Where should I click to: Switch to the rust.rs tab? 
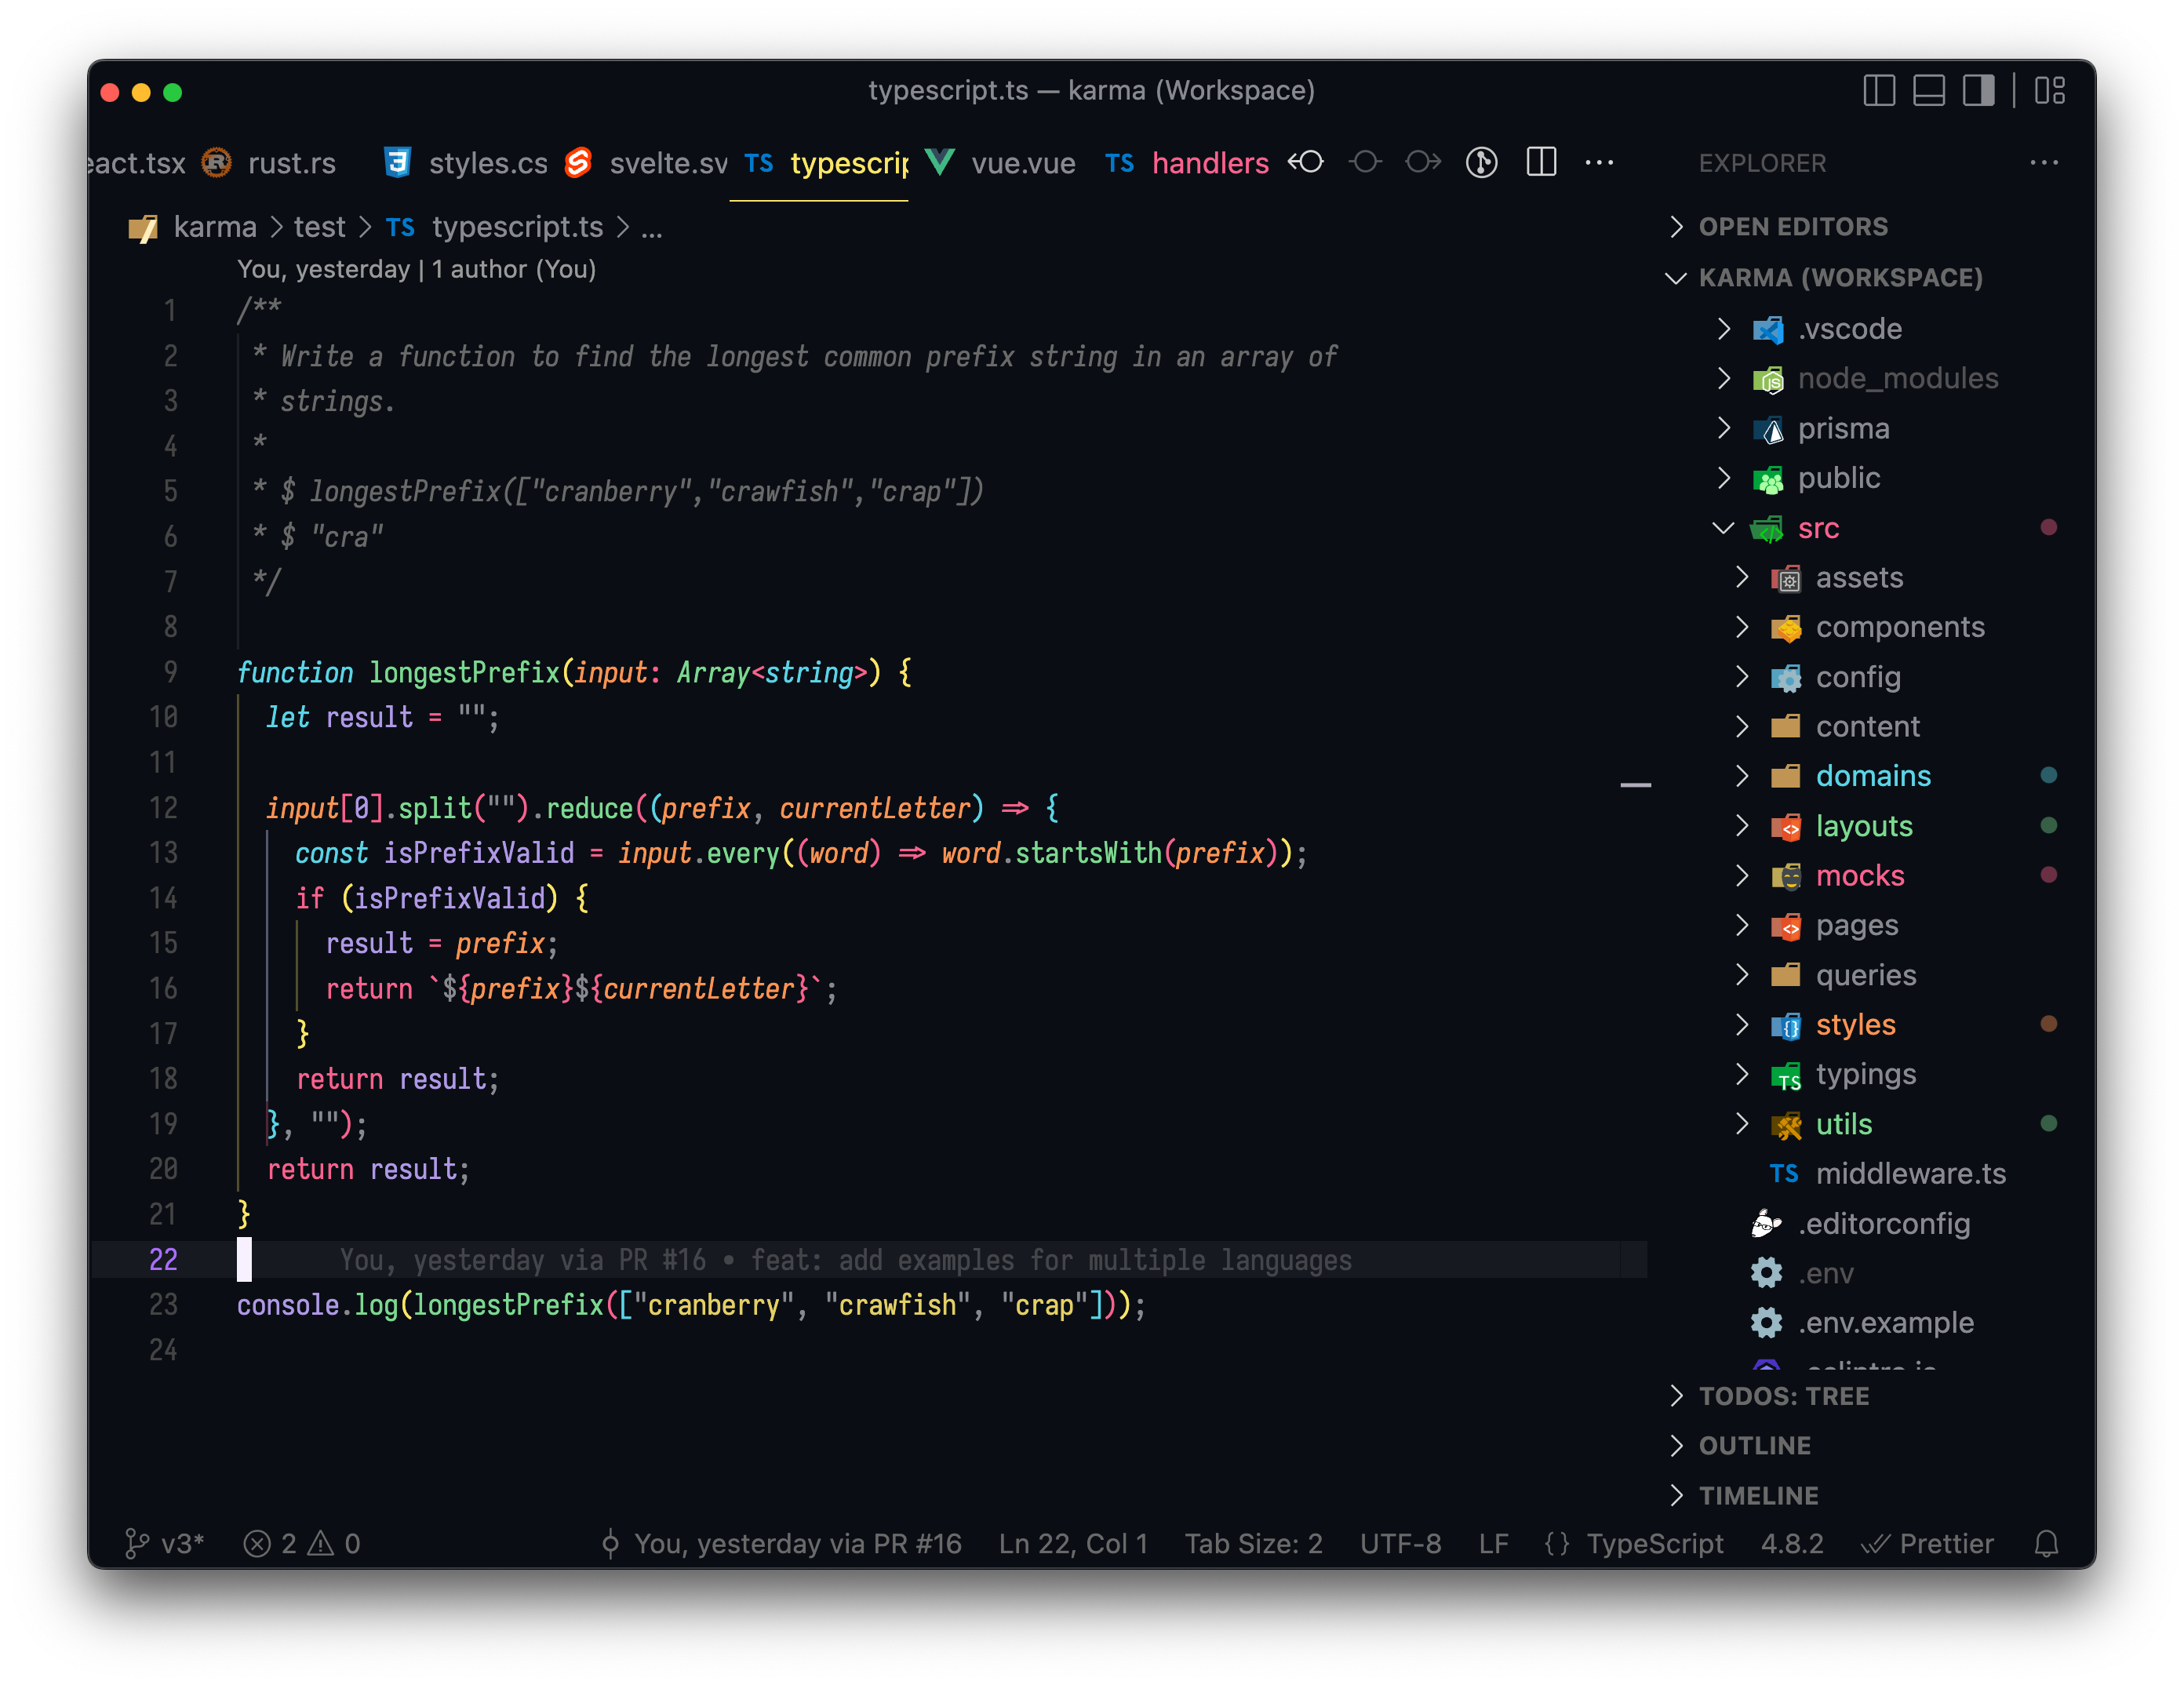[291, 162]
